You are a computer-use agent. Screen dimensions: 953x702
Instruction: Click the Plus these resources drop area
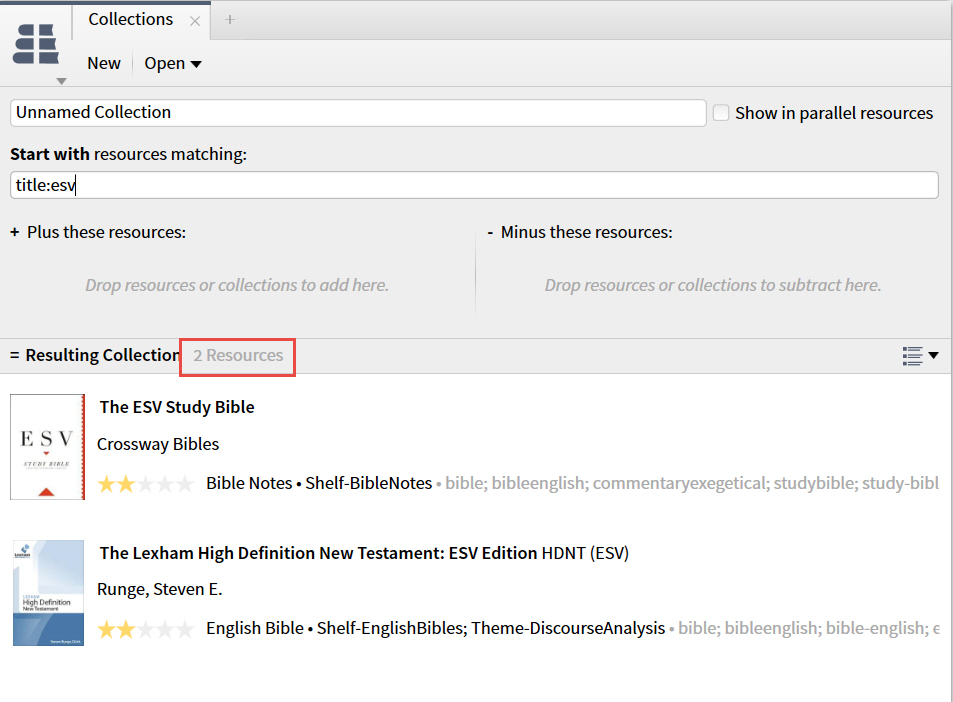pos(237,285)
